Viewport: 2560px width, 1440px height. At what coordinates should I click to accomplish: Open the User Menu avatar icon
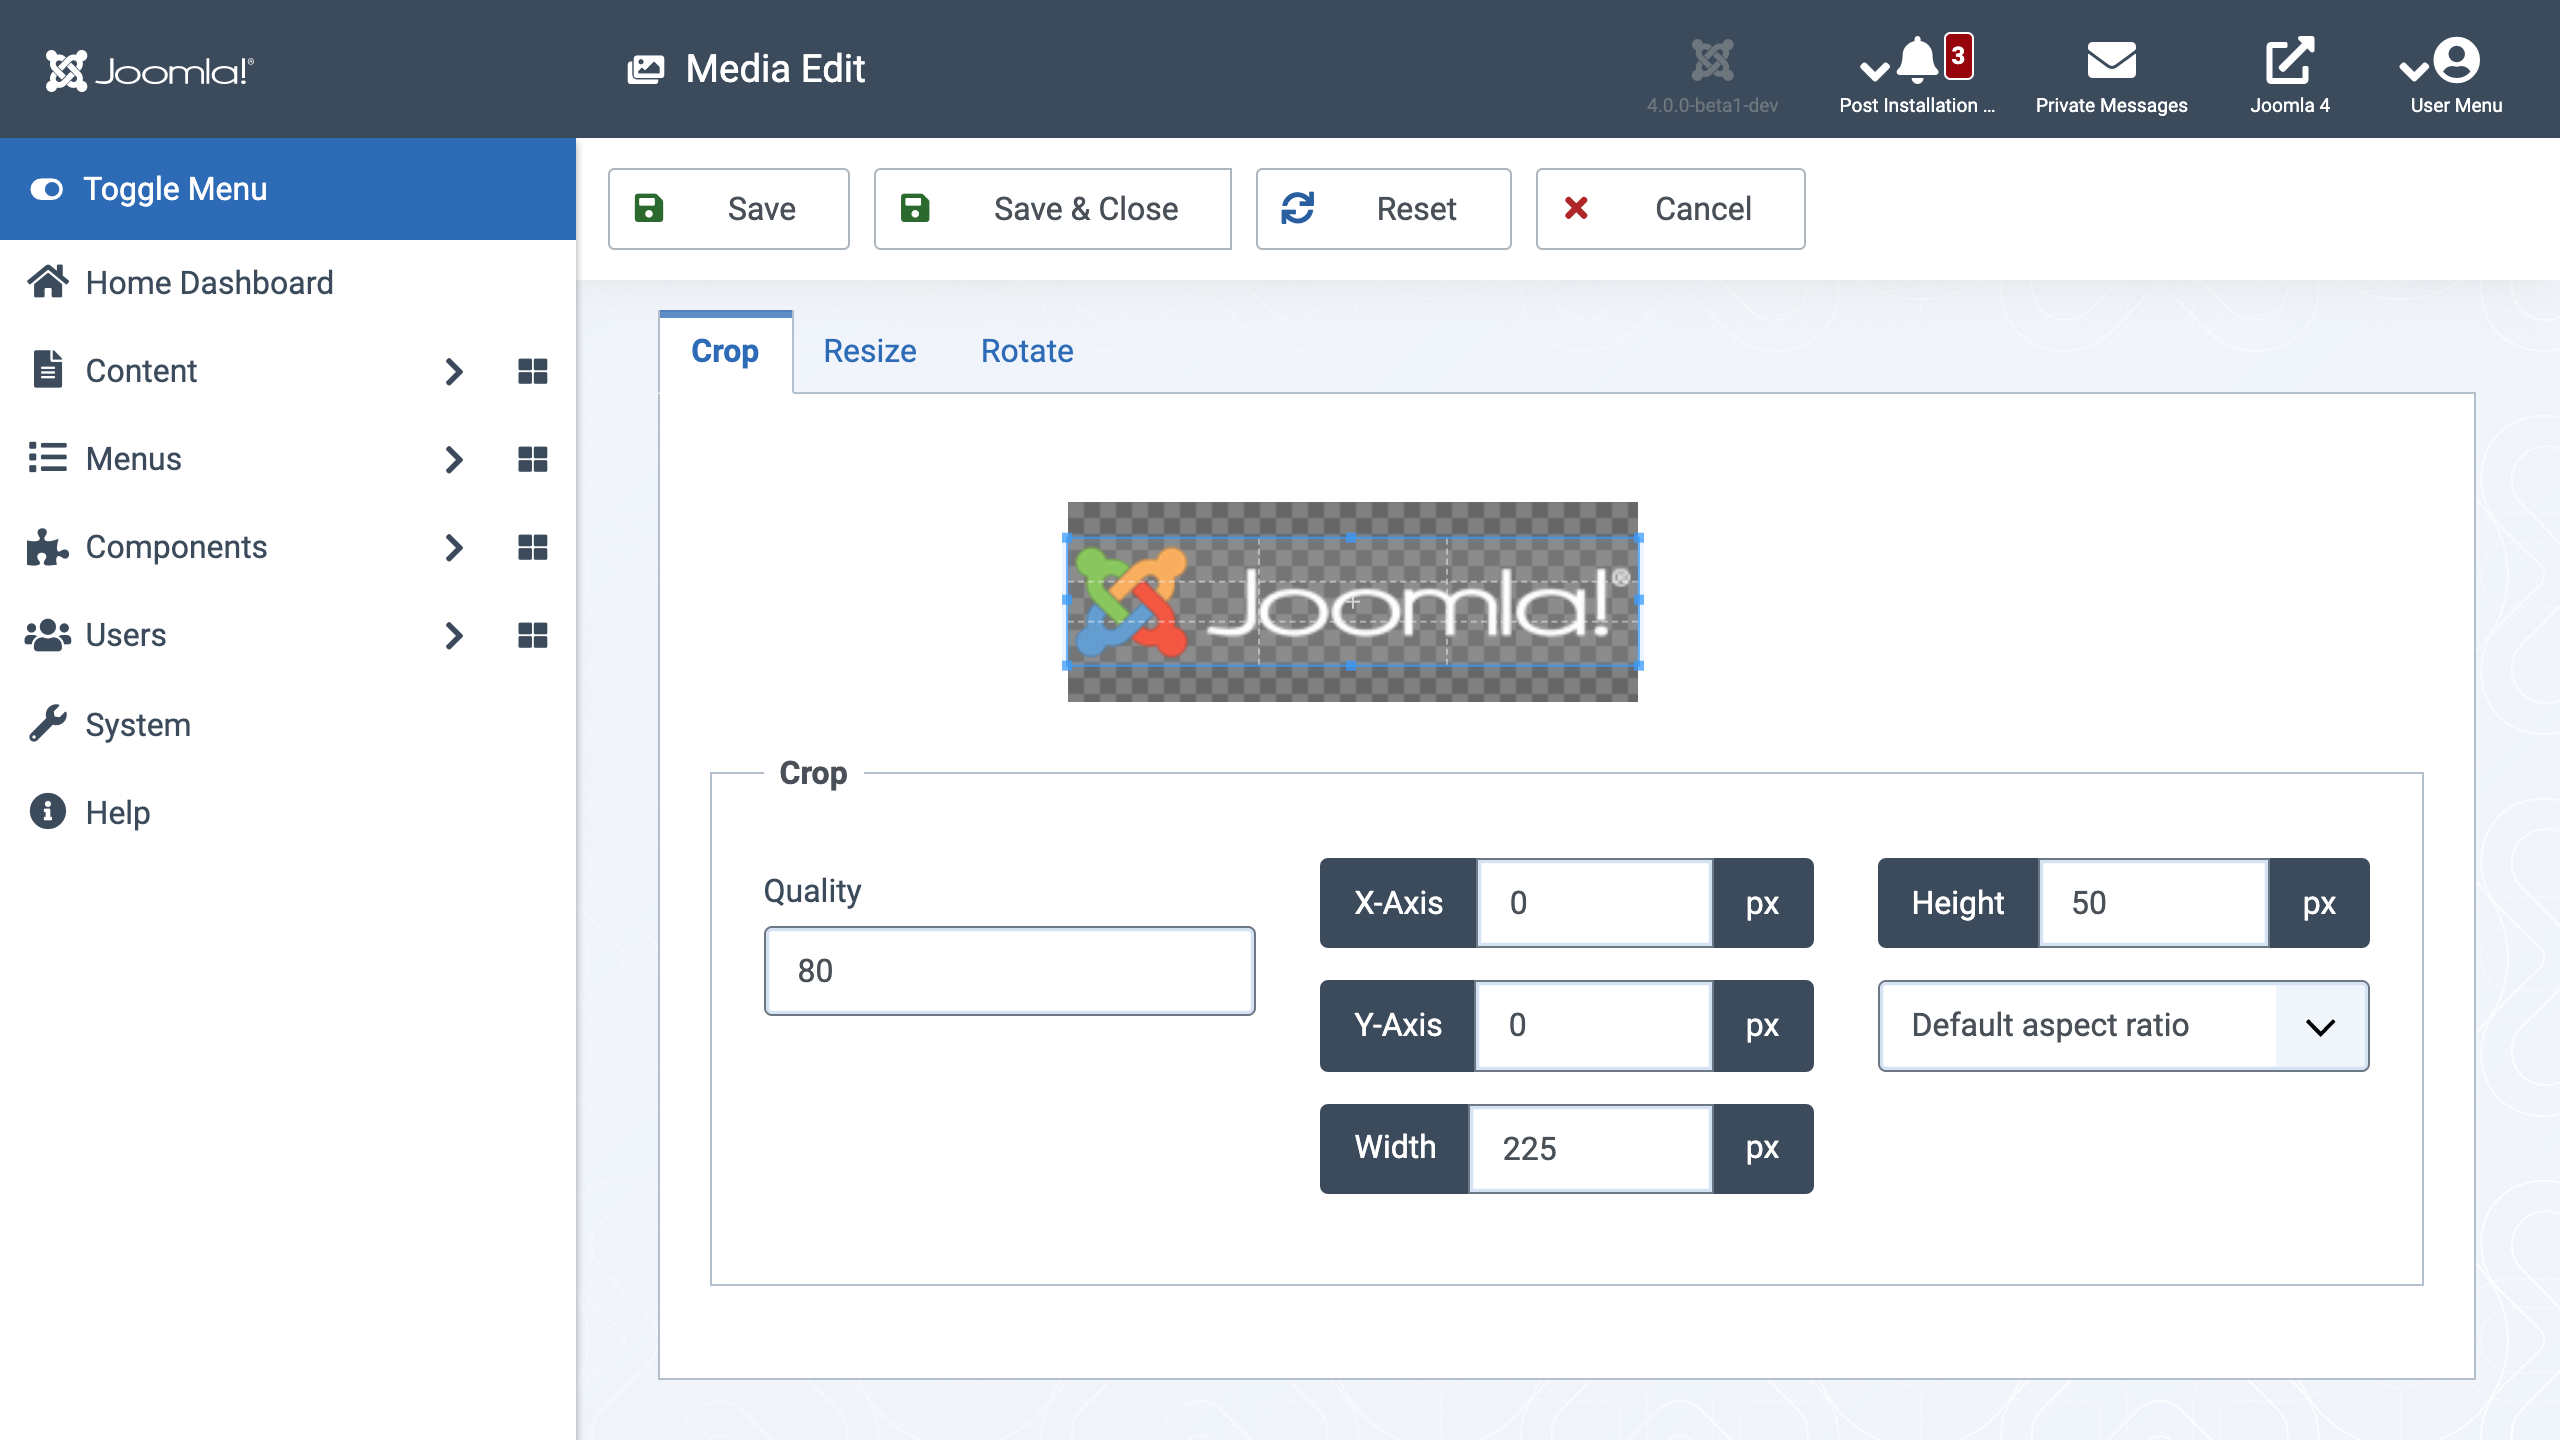click(2456, 61)
